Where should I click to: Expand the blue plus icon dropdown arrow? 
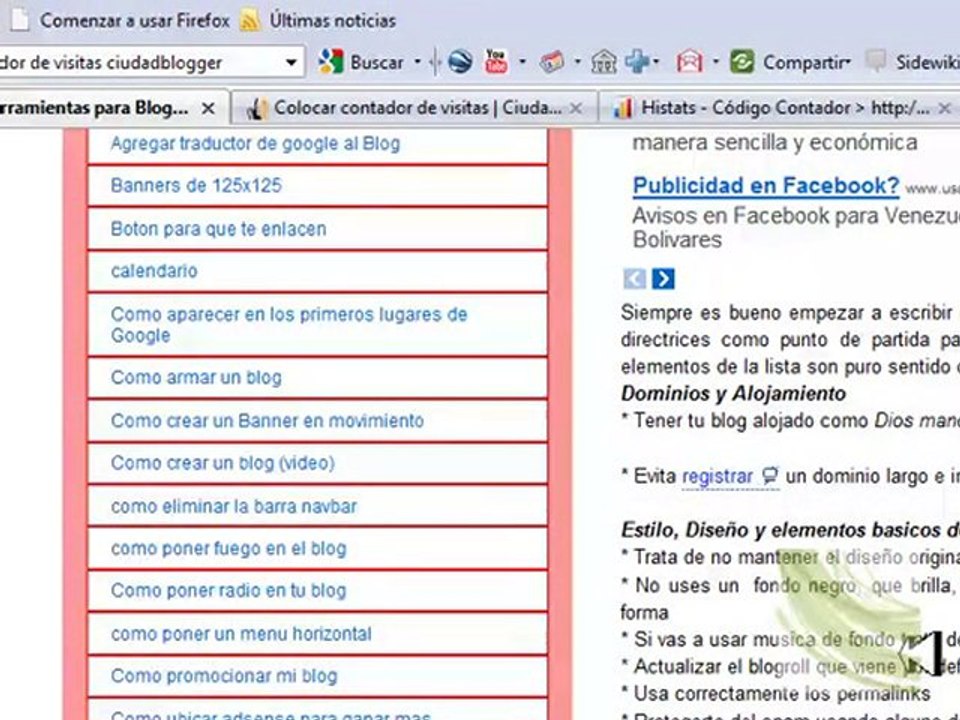point(656,62)
